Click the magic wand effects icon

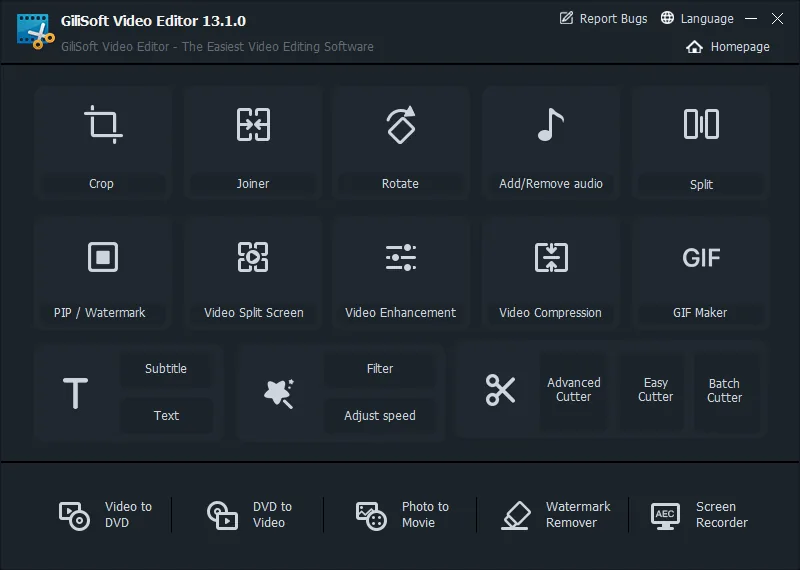coord(279,393)
